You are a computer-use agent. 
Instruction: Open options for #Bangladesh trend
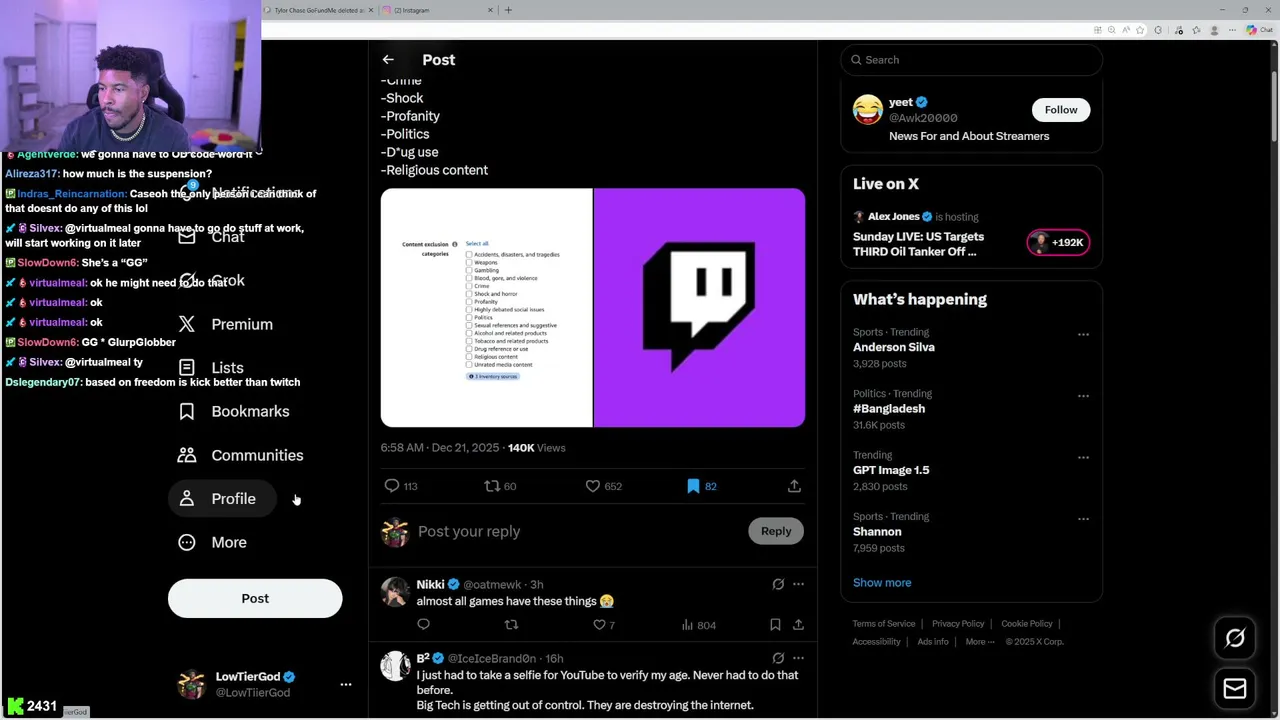point(1083,396)
